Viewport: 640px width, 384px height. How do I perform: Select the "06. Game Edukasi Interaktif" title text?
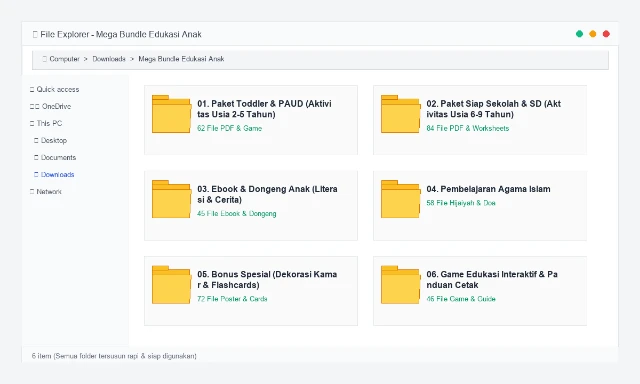point(492,280)
